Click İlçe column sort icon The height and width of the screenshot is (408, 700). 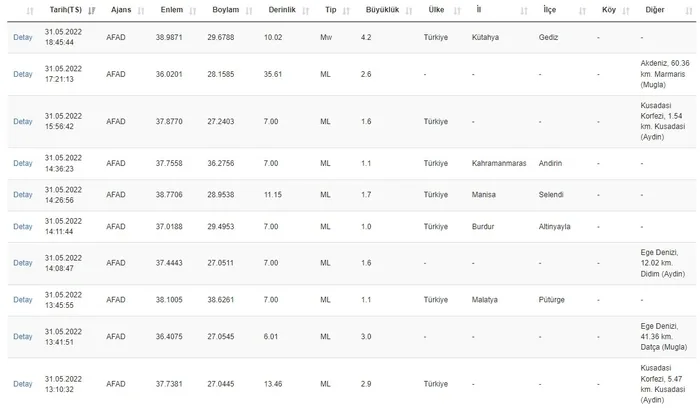[582, 11]
